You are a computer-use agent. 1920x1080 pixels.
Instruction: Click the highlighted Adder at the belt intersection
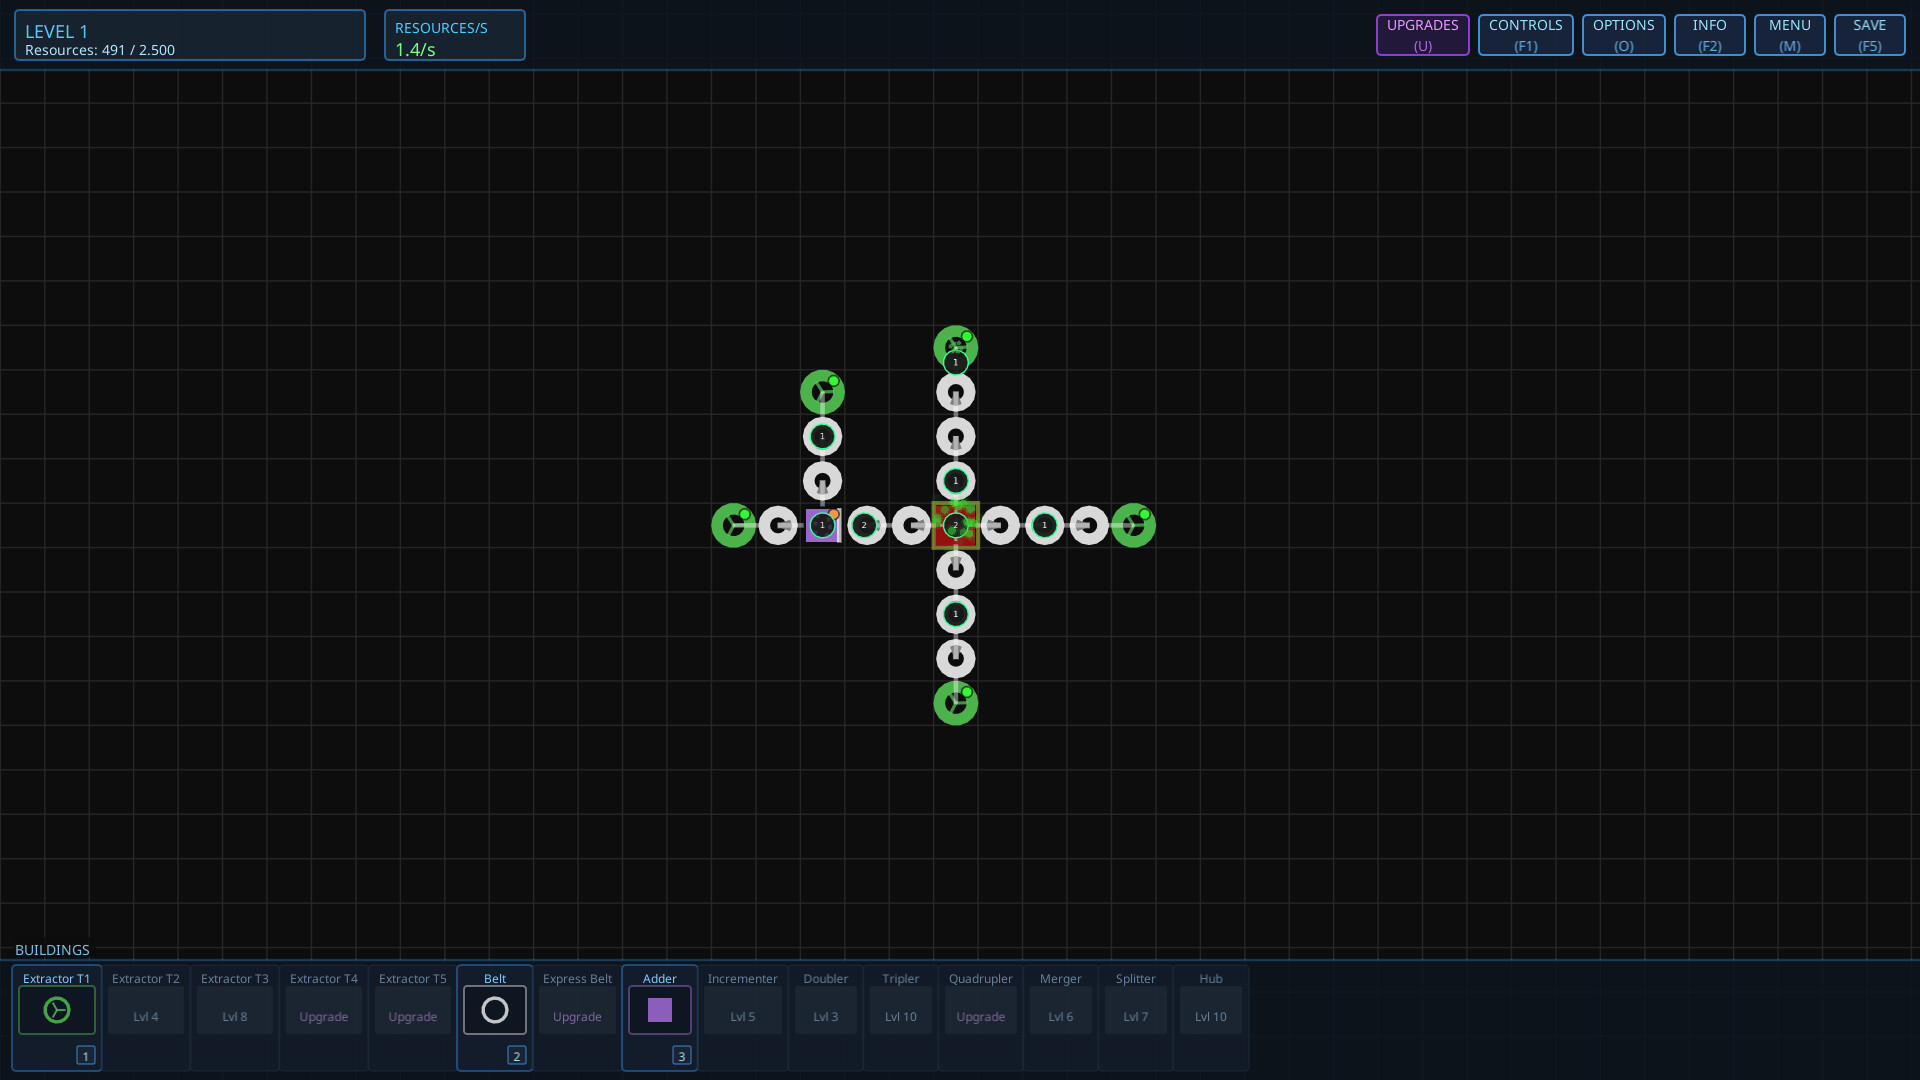click(955, 525)
